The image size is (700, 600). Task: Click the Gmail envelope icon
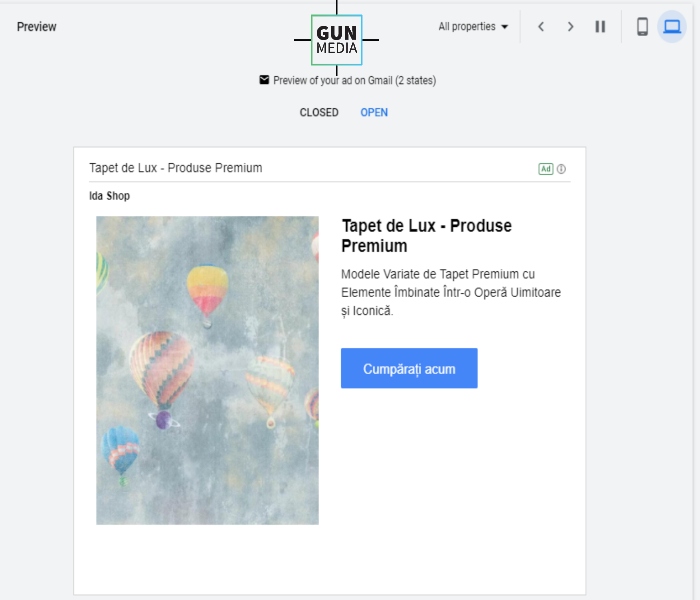pyautogui.click(x=264, y=80)
